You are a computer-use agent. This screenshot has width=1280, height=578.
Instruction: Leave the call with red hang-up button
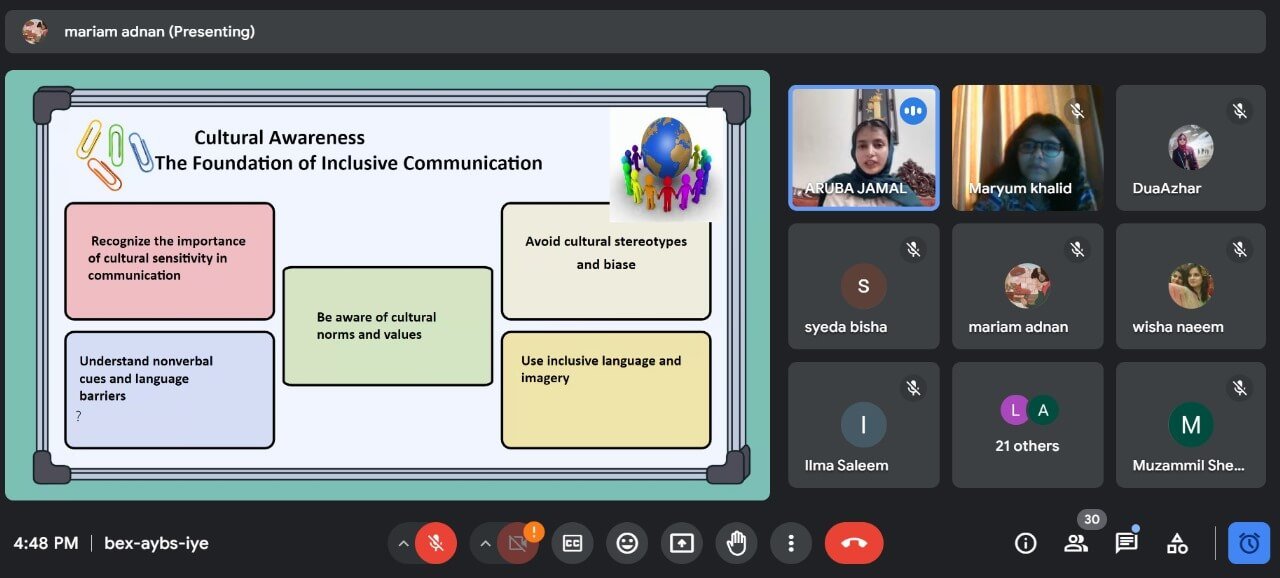coord(853,543)
